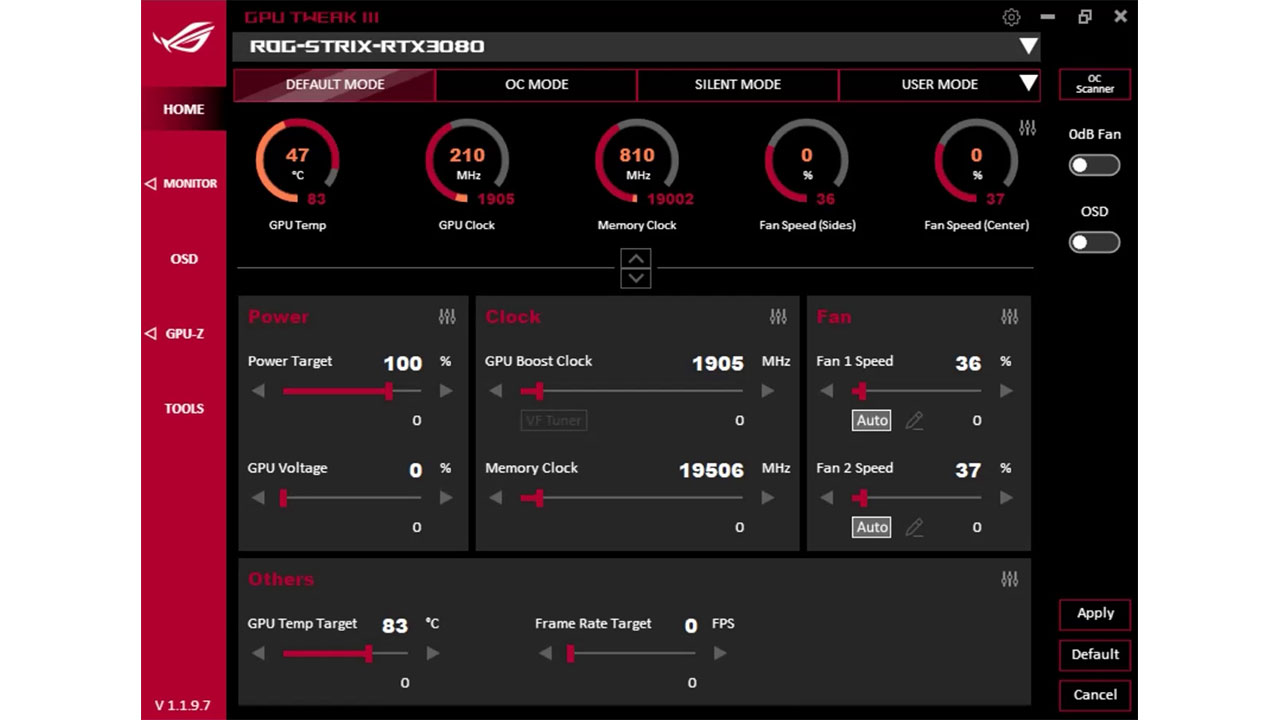The width and height of the screenshot is (1280, 720).
Task: Edit Fan 2 Speed curve with pencil icon
Action: [914, 527]
